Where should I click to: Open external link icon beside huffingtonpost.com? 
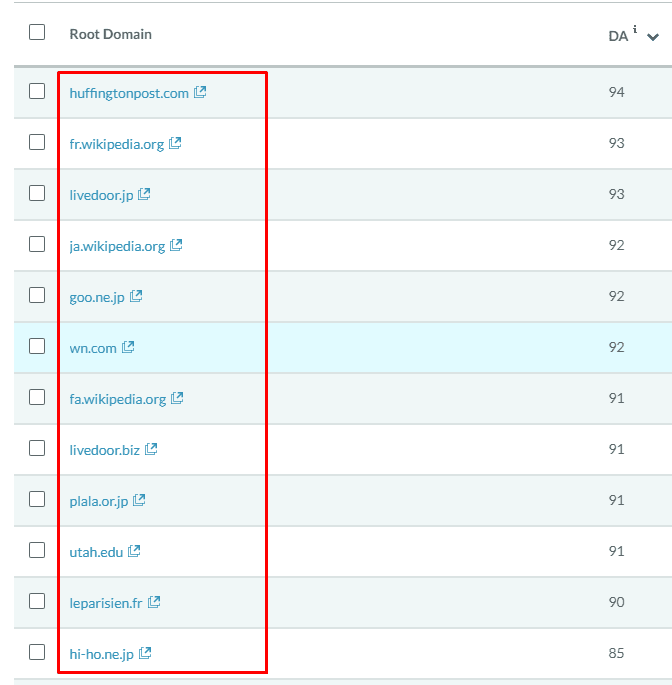pos(200,92)
